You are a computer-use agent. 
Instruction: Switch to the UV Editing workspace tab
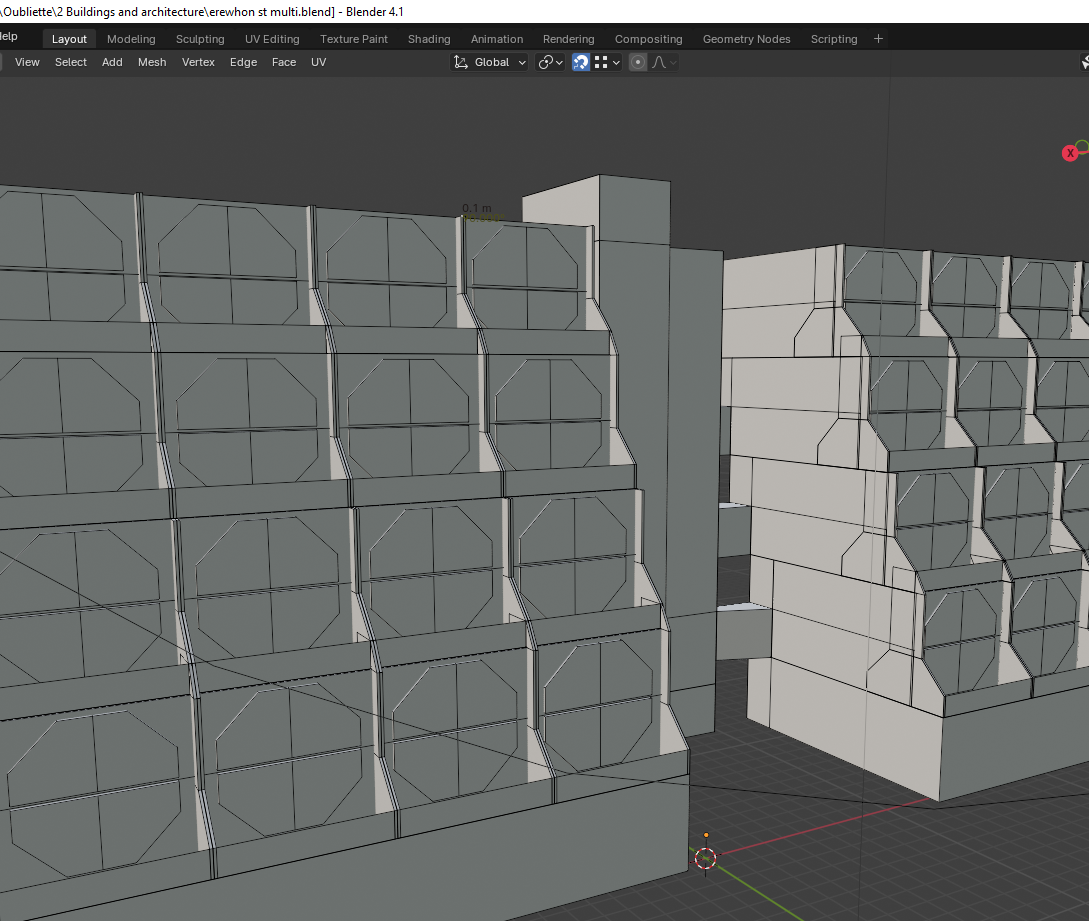click(x=272, y=39)
